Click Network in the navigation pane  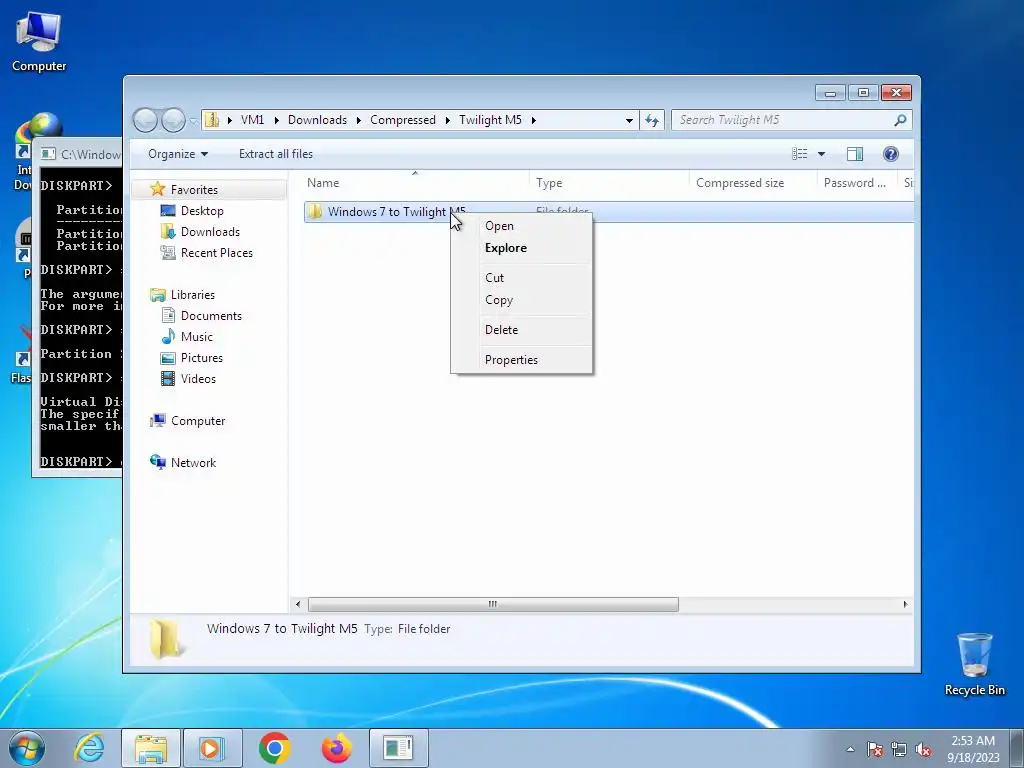(x=193, y=463)
